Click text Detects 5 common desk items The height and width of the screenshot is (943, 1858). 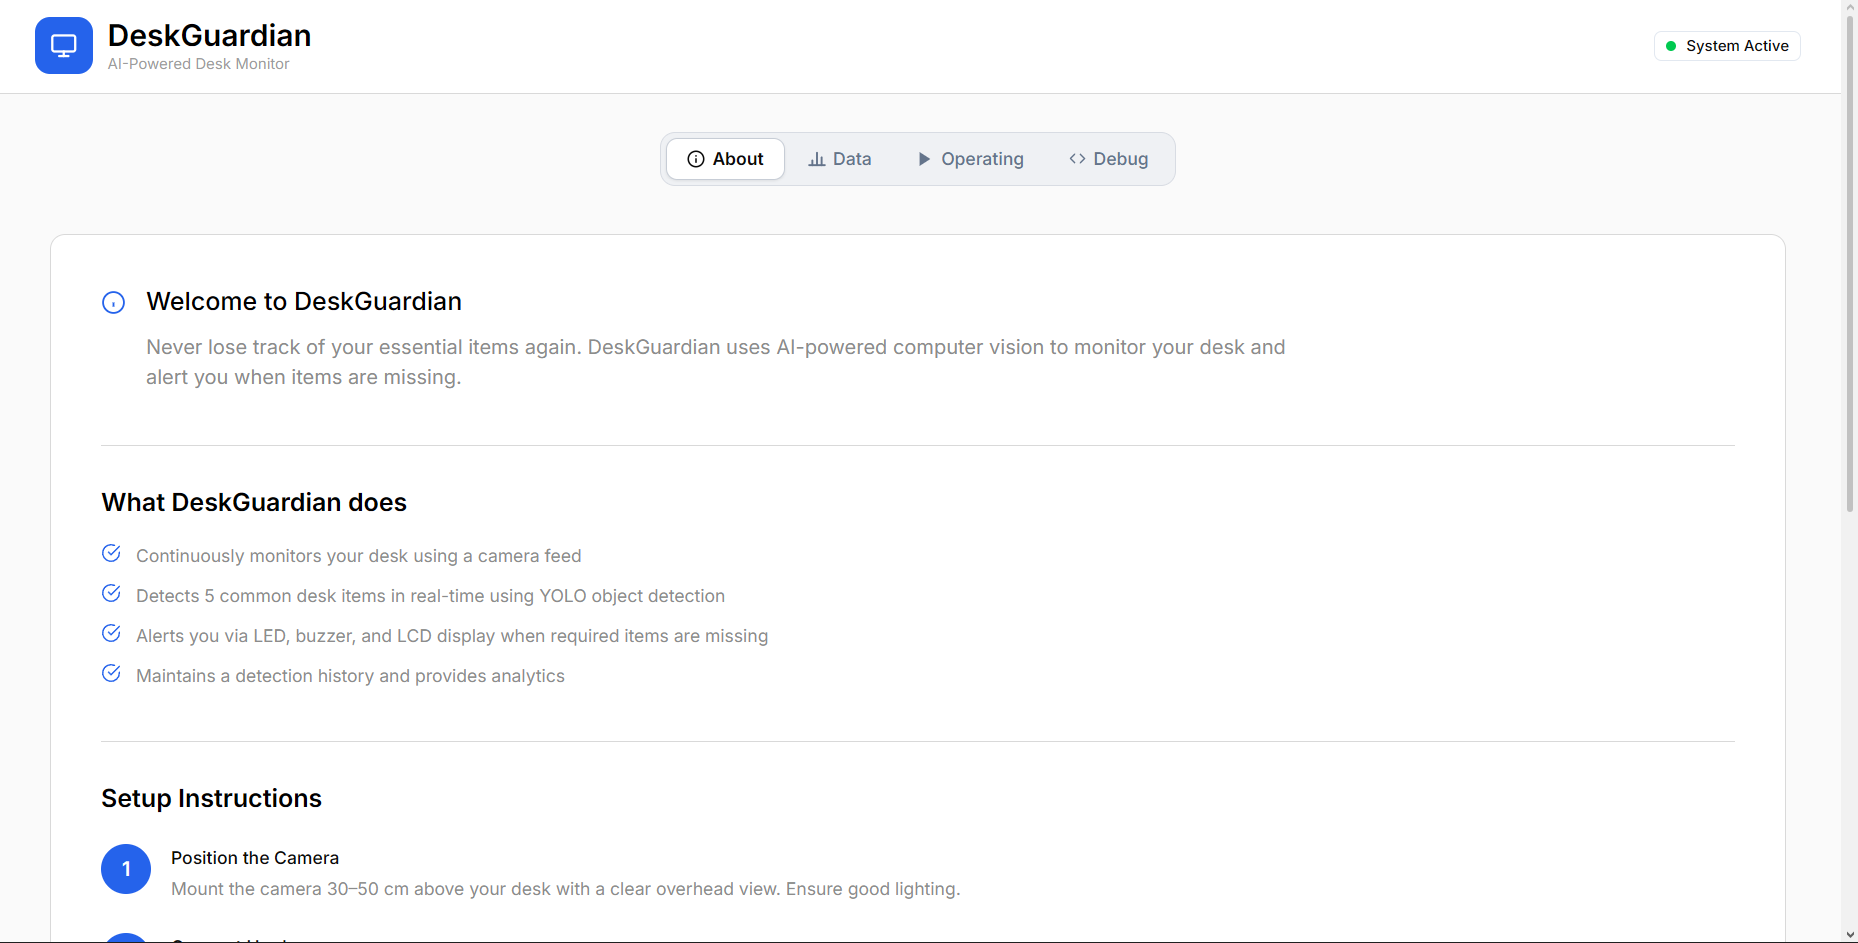(x=430, y=596)
